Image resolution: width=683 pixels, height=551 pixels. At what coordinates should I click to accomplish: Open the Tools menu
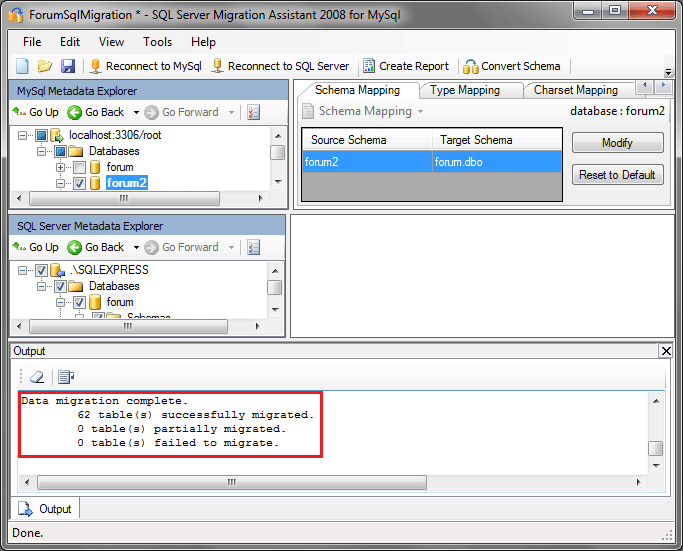(x=157, y=42)
